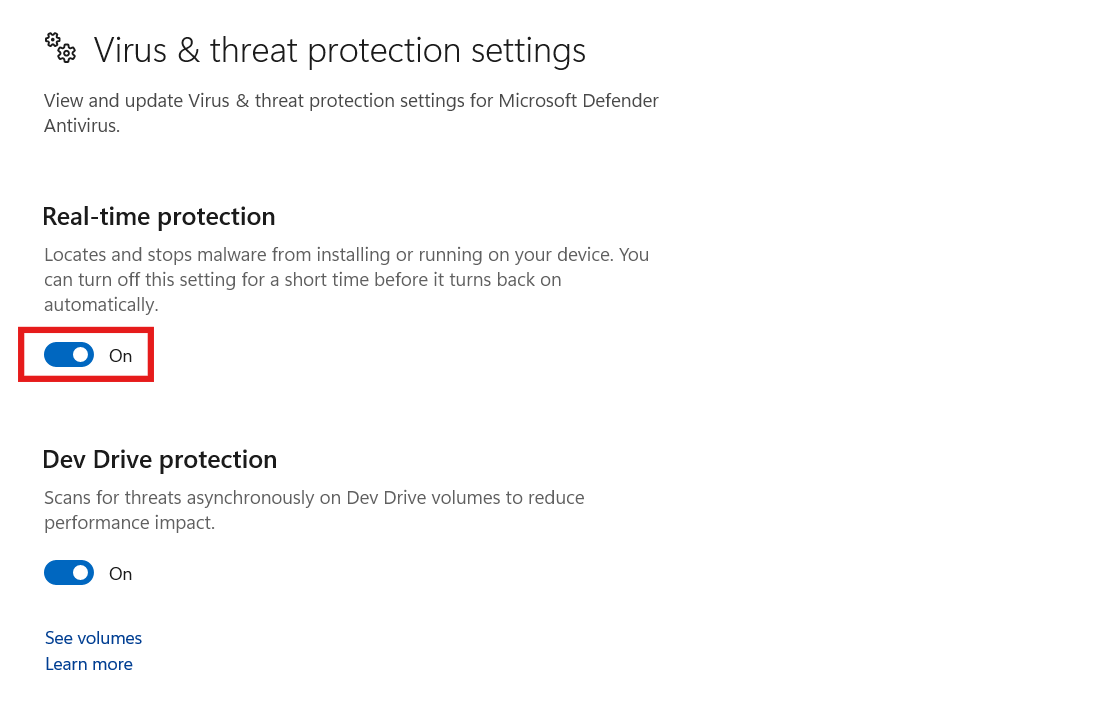Select 'Learn more' under Dev Drive protection
The width and height of the screenshot is (1097, 718).
pyautogui.click(x=88, y=663)
